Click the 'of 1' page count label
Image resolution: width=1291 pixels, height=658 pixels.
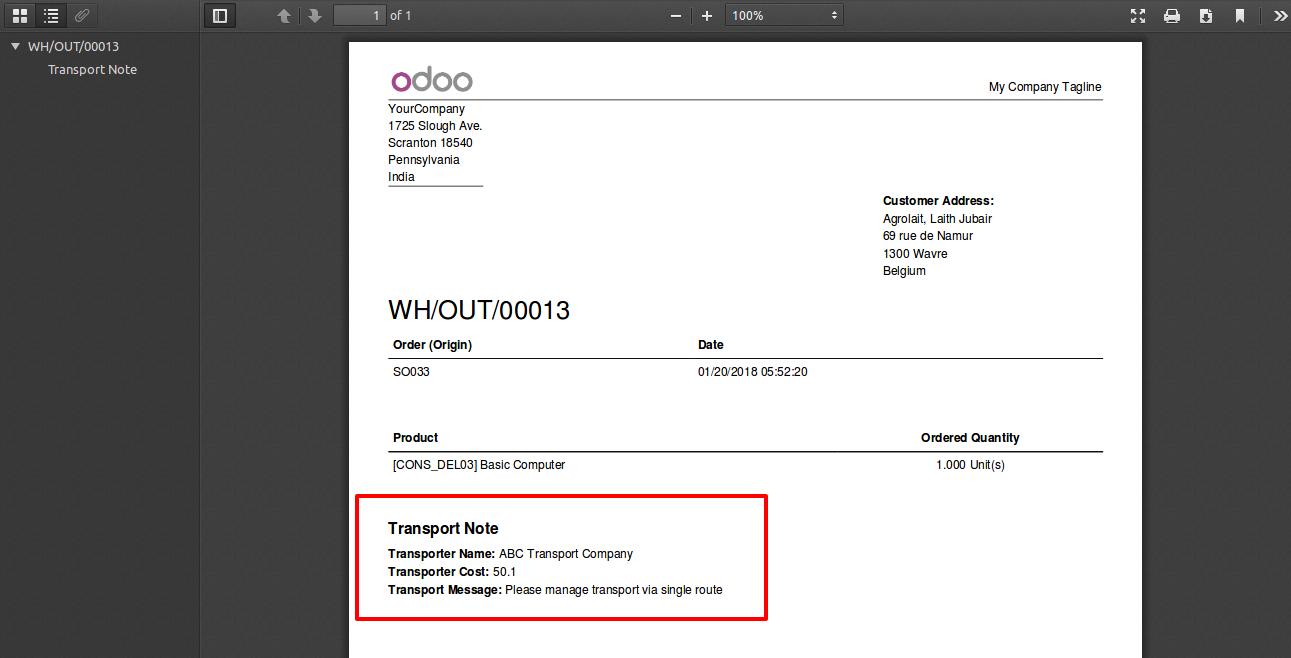[x=401, y=15]
